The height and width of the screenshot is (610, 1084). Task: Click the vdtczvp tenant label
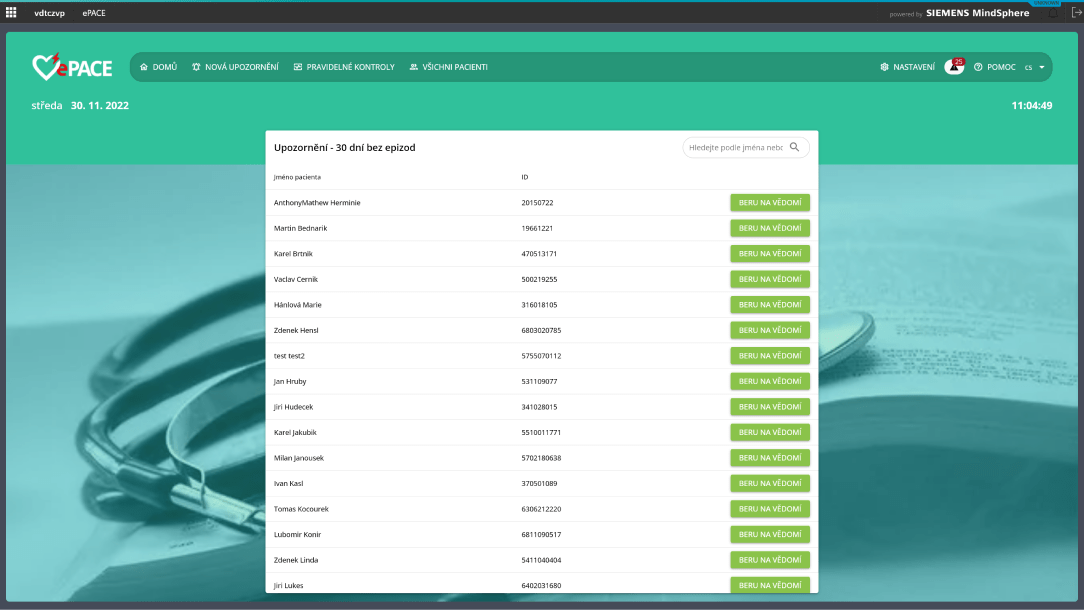click(48, 13)
